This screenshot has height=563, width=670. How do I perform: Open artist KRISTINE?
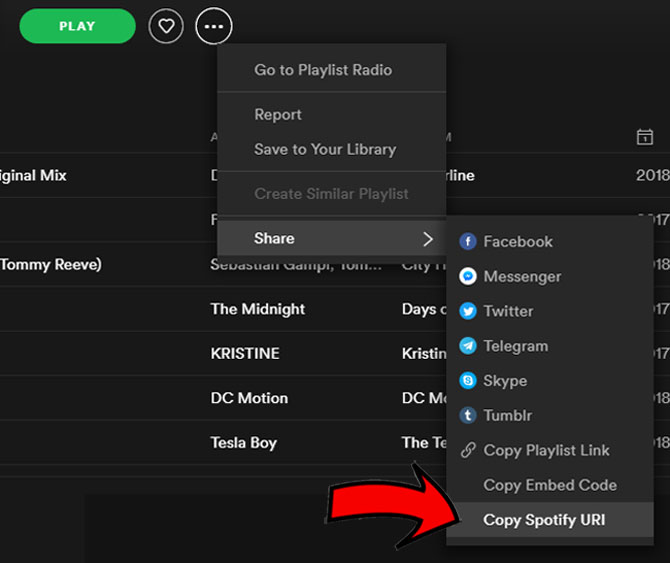[x=245, y=353]
